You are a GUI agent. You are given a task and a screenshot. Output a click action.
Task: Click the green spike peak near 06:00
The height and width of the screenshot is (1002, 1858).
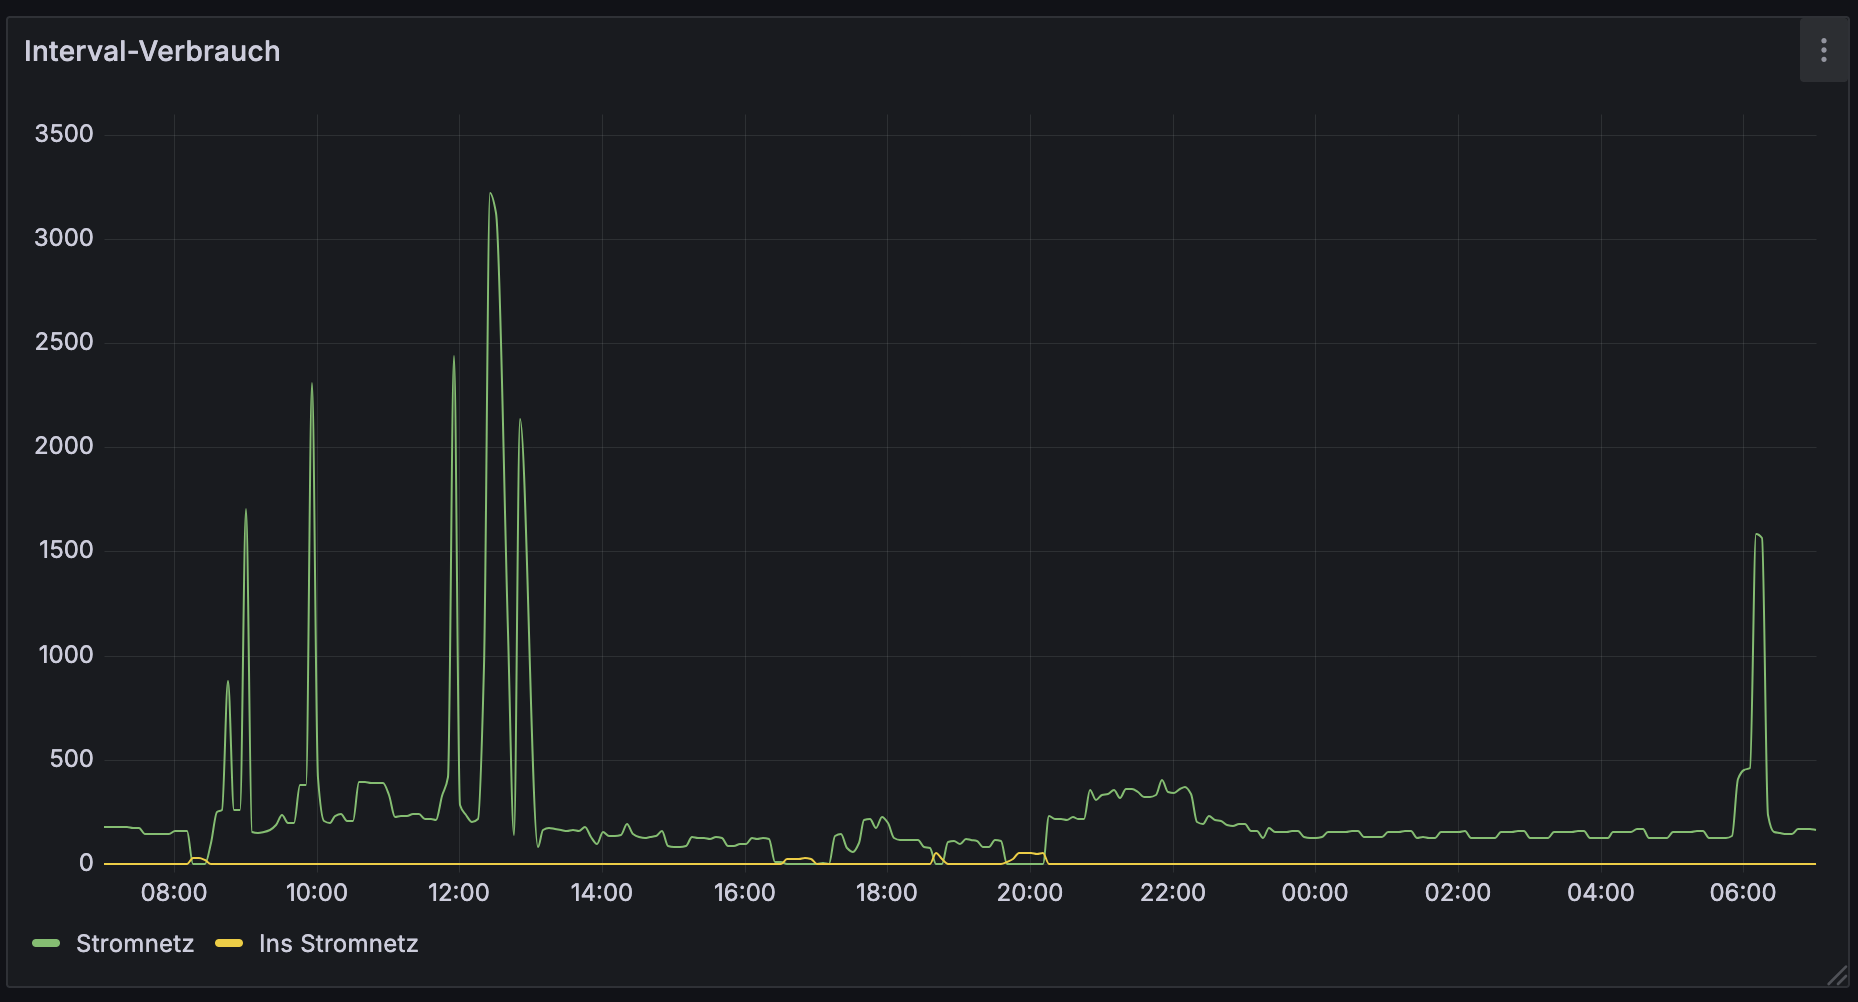coord(1757,535)
